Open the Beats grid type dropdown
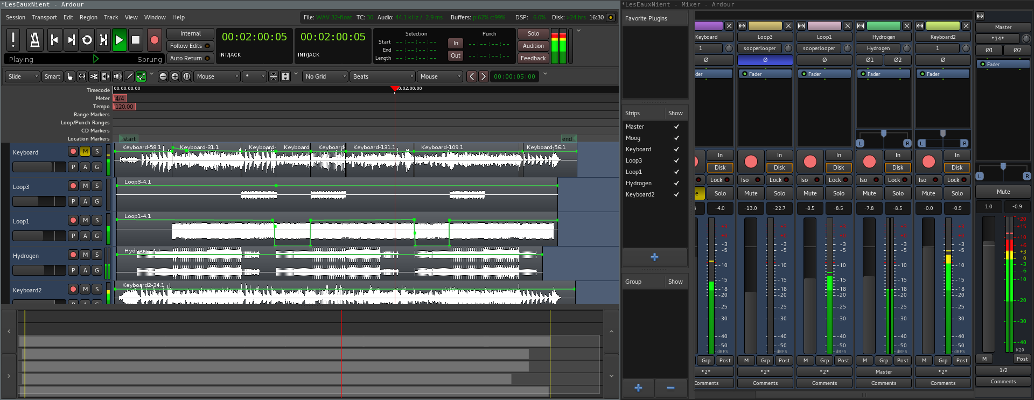The height and width of the screenshot is (400, 1034). [x=382, y=76]
